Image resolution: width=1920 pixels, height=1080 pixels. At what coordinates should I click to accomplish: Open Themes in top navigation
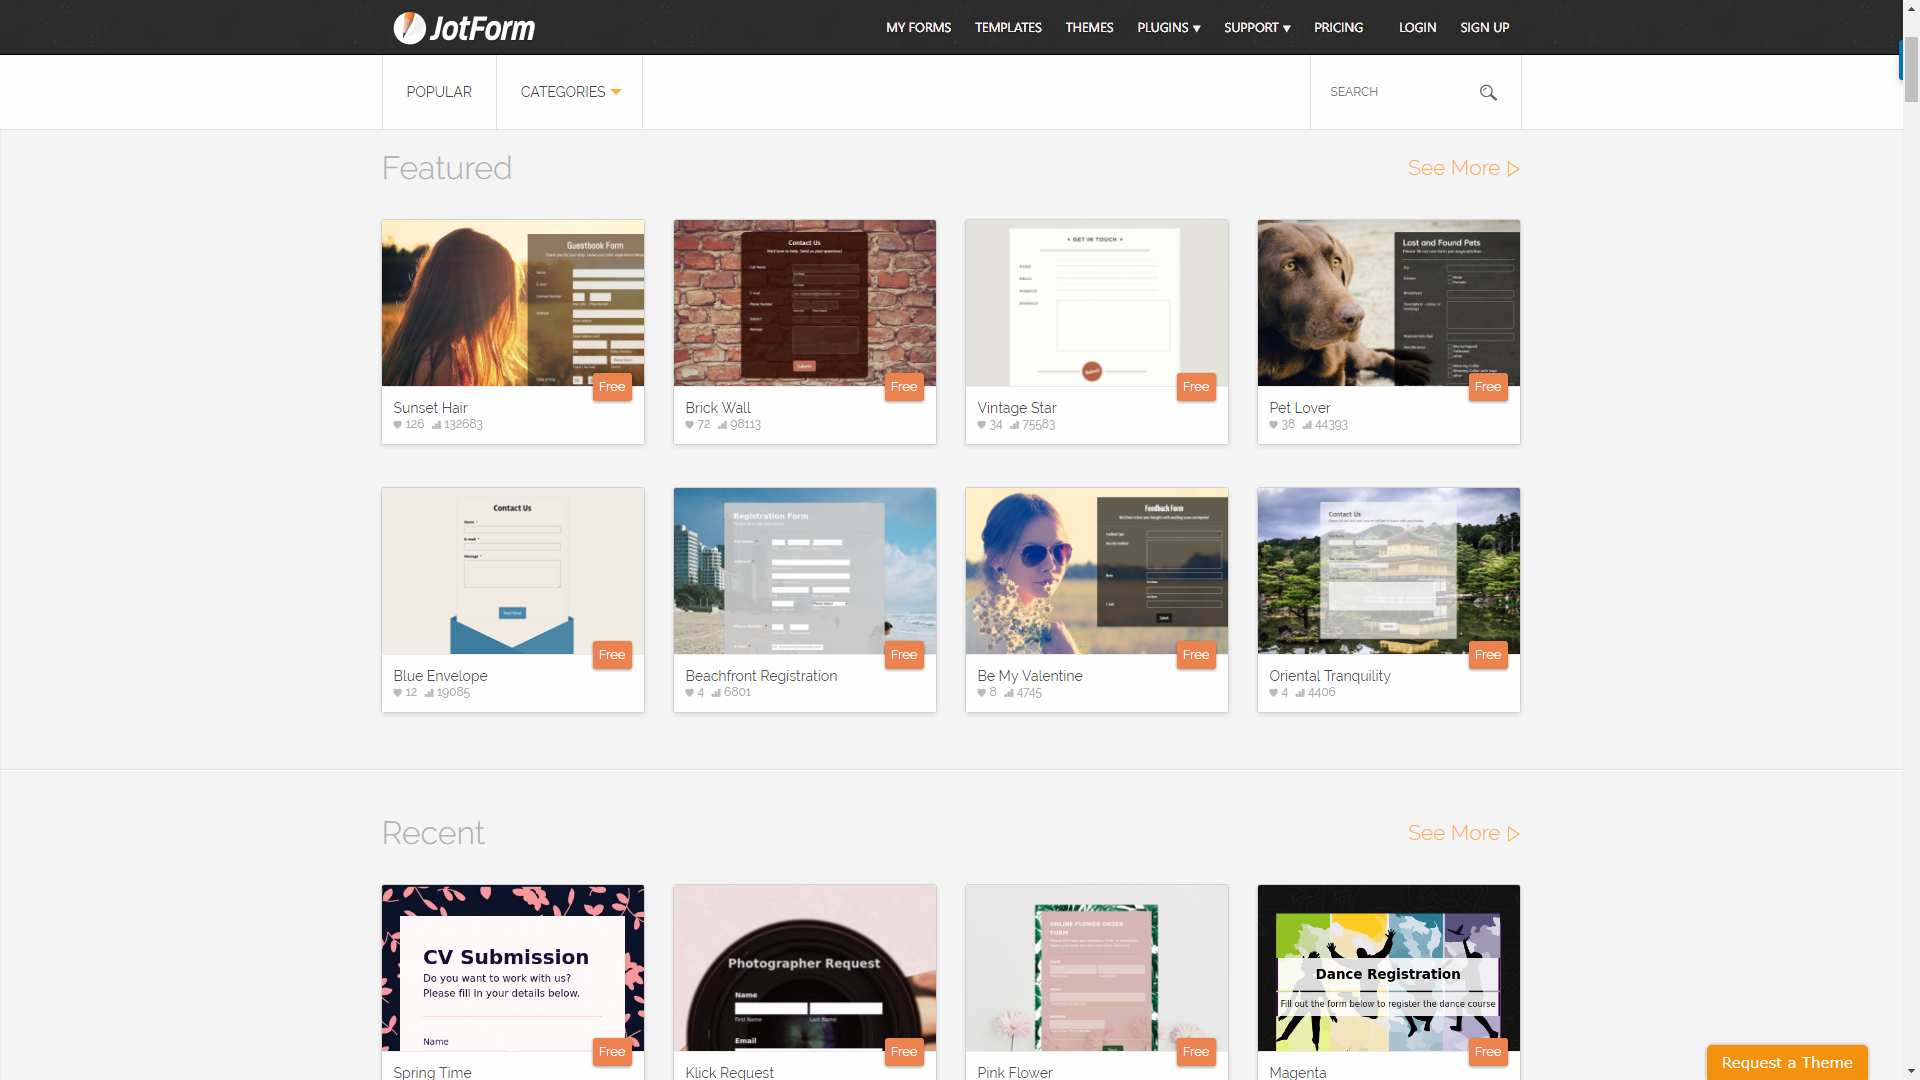[x=1089, y=28]
